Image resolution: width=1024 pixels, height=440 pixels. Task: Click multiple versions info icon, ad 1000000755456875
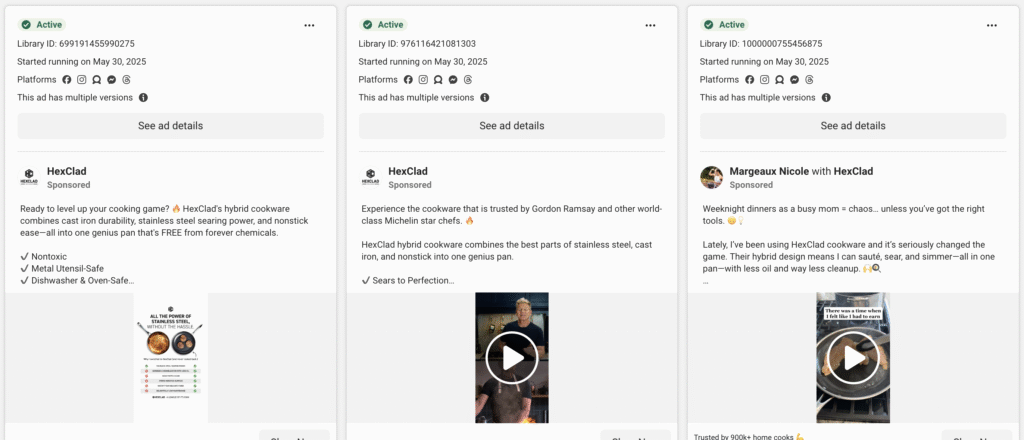point(826,97)
